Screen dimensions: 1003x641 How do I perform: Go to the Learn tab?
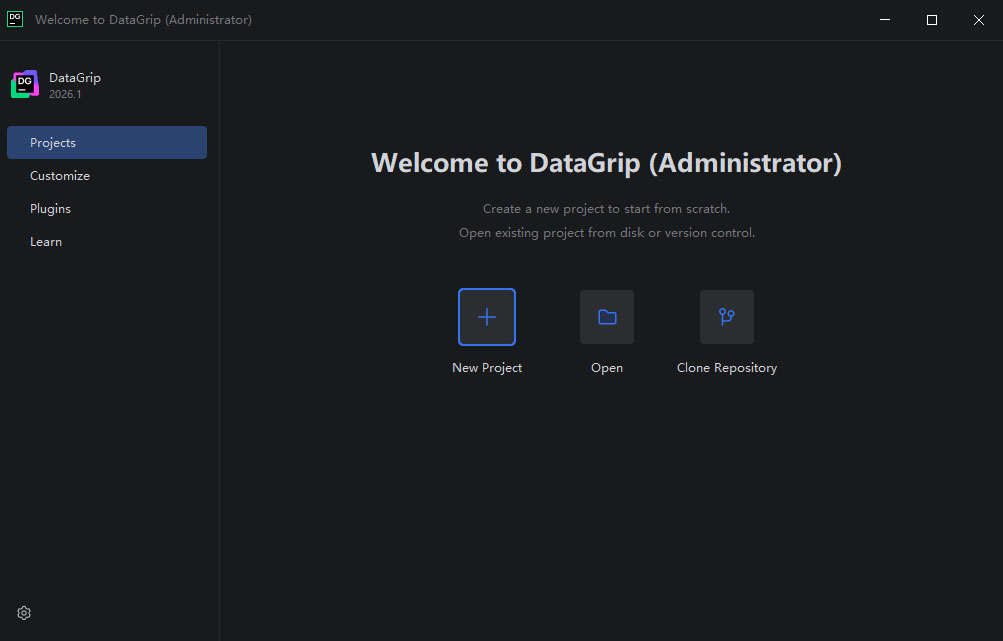(x=46, y=242)
